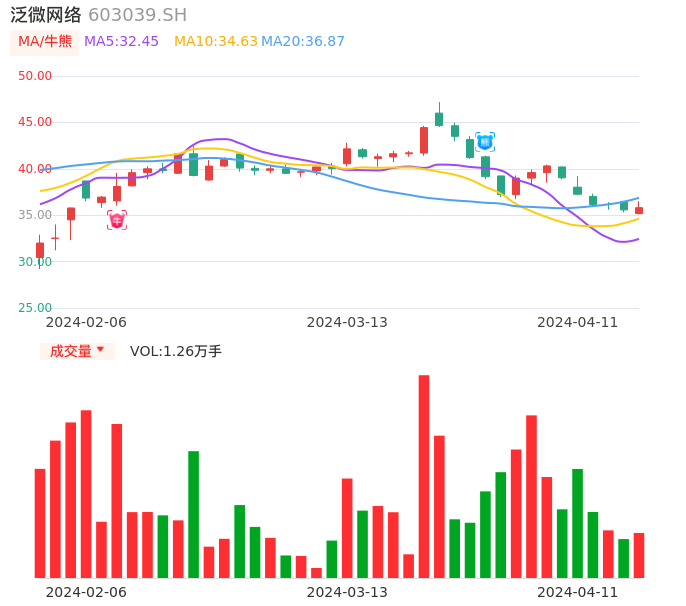Viewport: 686px width, 606px height.
Task: Click the pink bull signal marker icon
Action: [117, 220]
